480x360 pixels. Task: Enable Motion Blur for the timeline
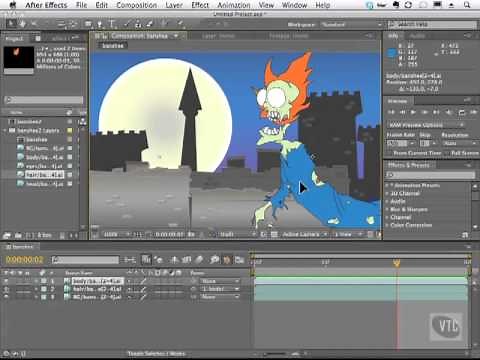[199, 260]
